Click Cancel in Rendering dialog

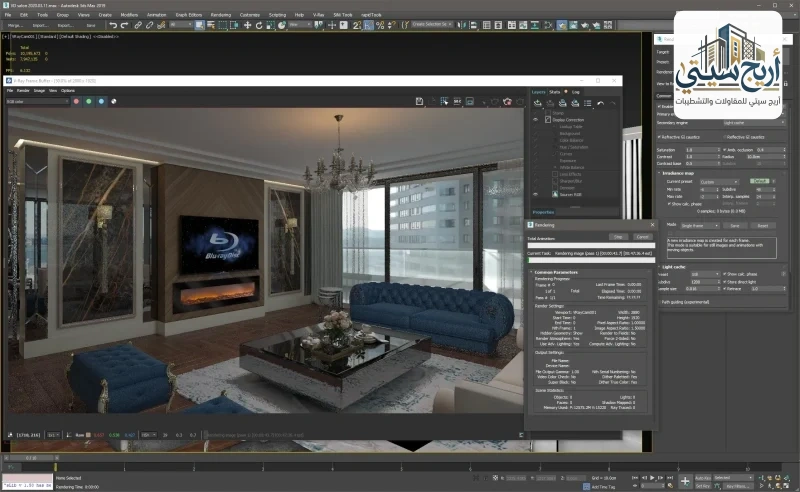(x=642, y=237)
